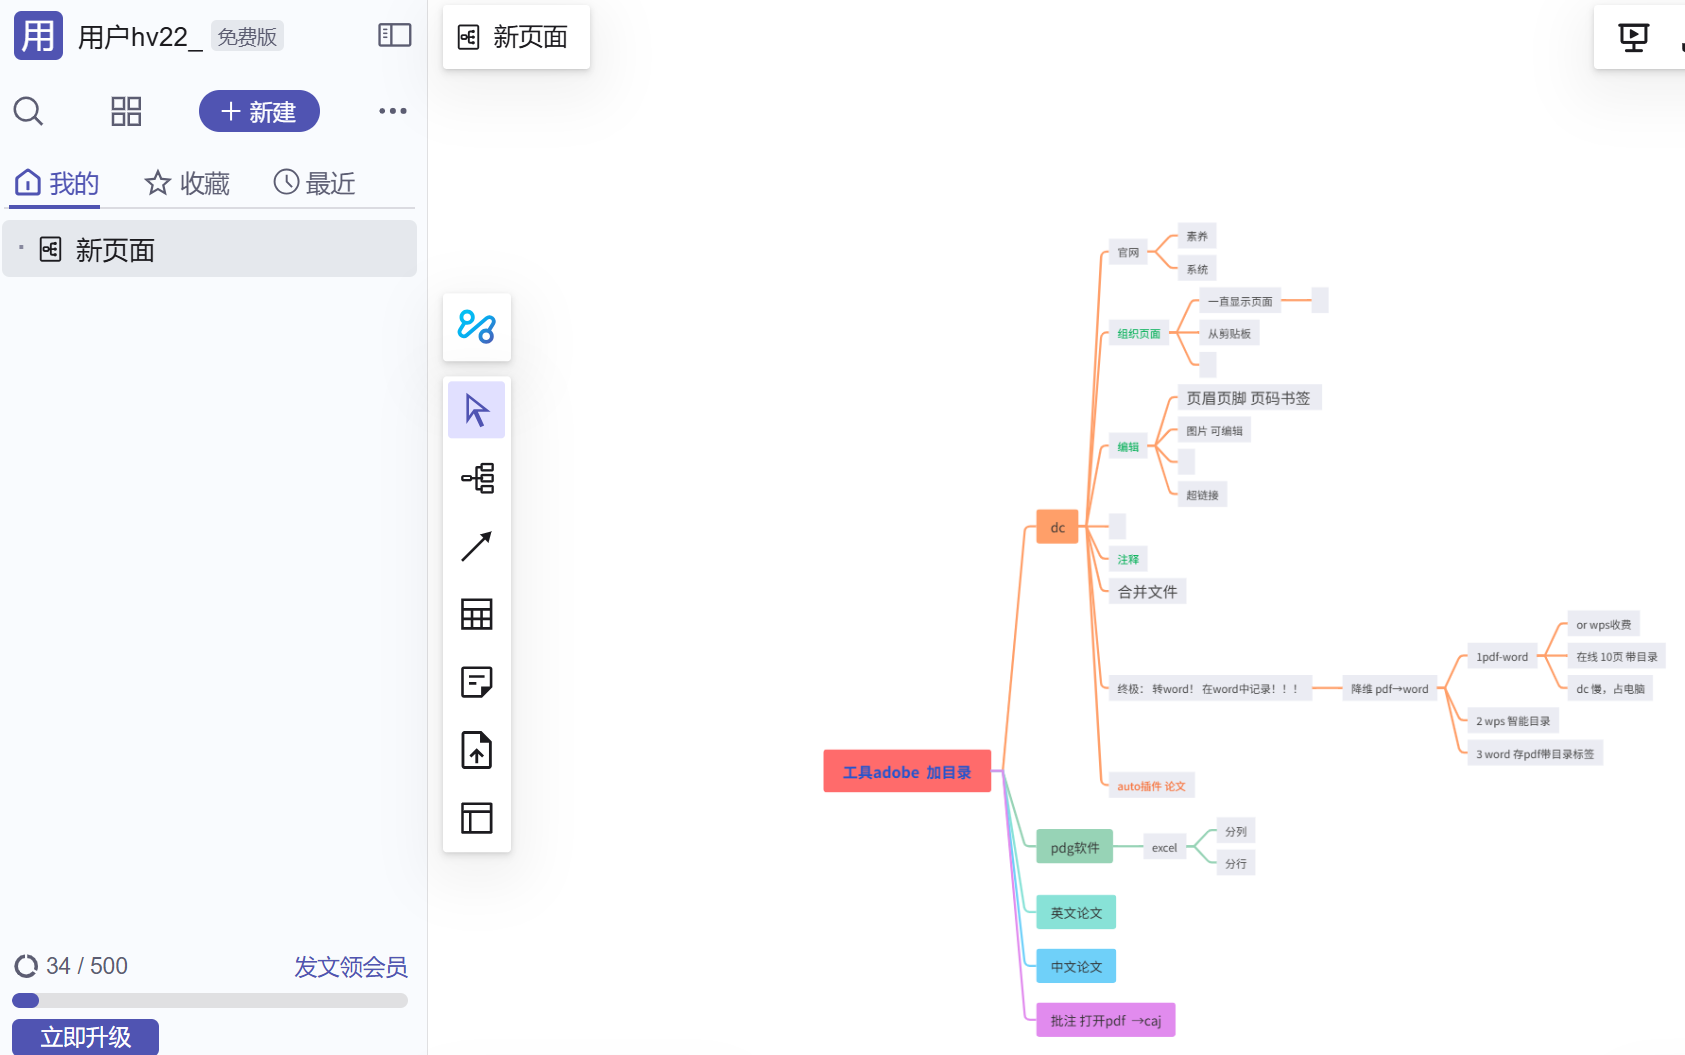Select the pointer selection tool
The image size is (1685, 1055).
[x=477, y=410]
